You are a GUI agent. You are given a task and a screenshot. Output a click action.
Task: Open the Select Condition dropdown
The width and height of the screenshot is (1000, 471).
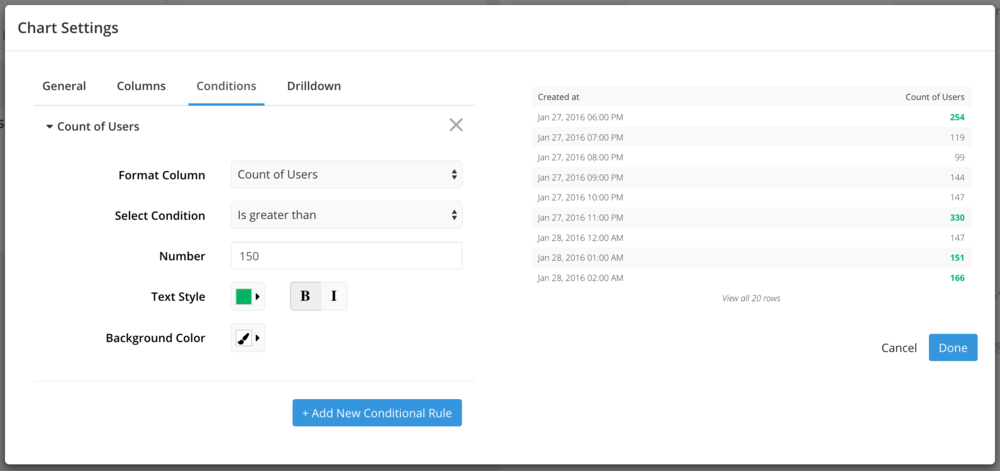pyautogui.click(x=346, y=215)
